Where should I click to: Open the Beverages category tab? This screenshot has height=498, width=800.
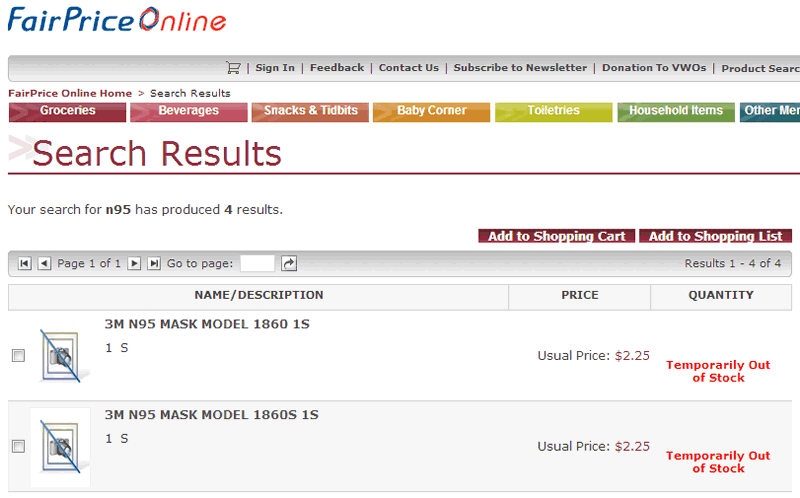click(x=189, y=112)
